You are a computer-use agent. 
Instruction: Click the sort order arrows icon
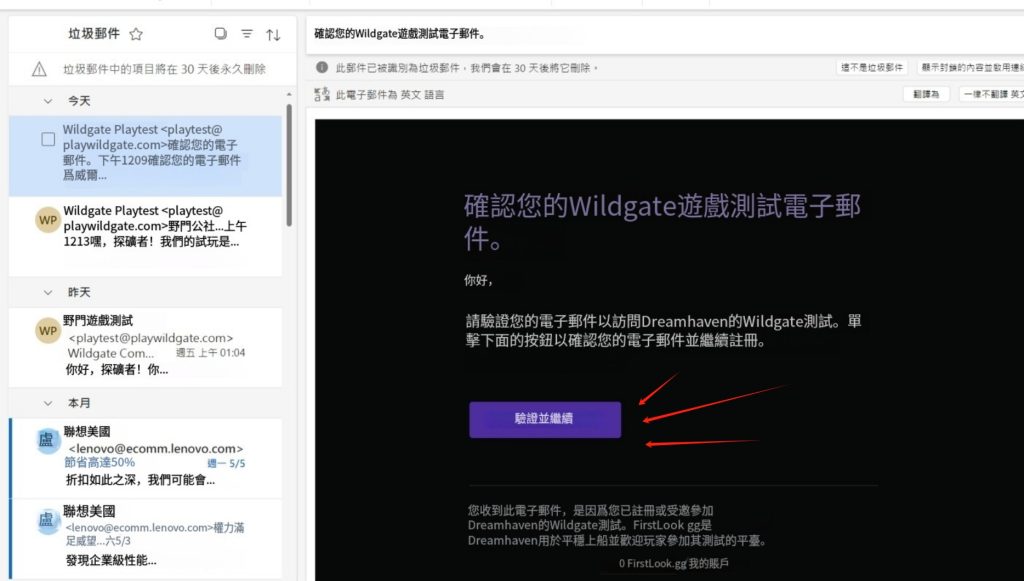tap(273, 35)
